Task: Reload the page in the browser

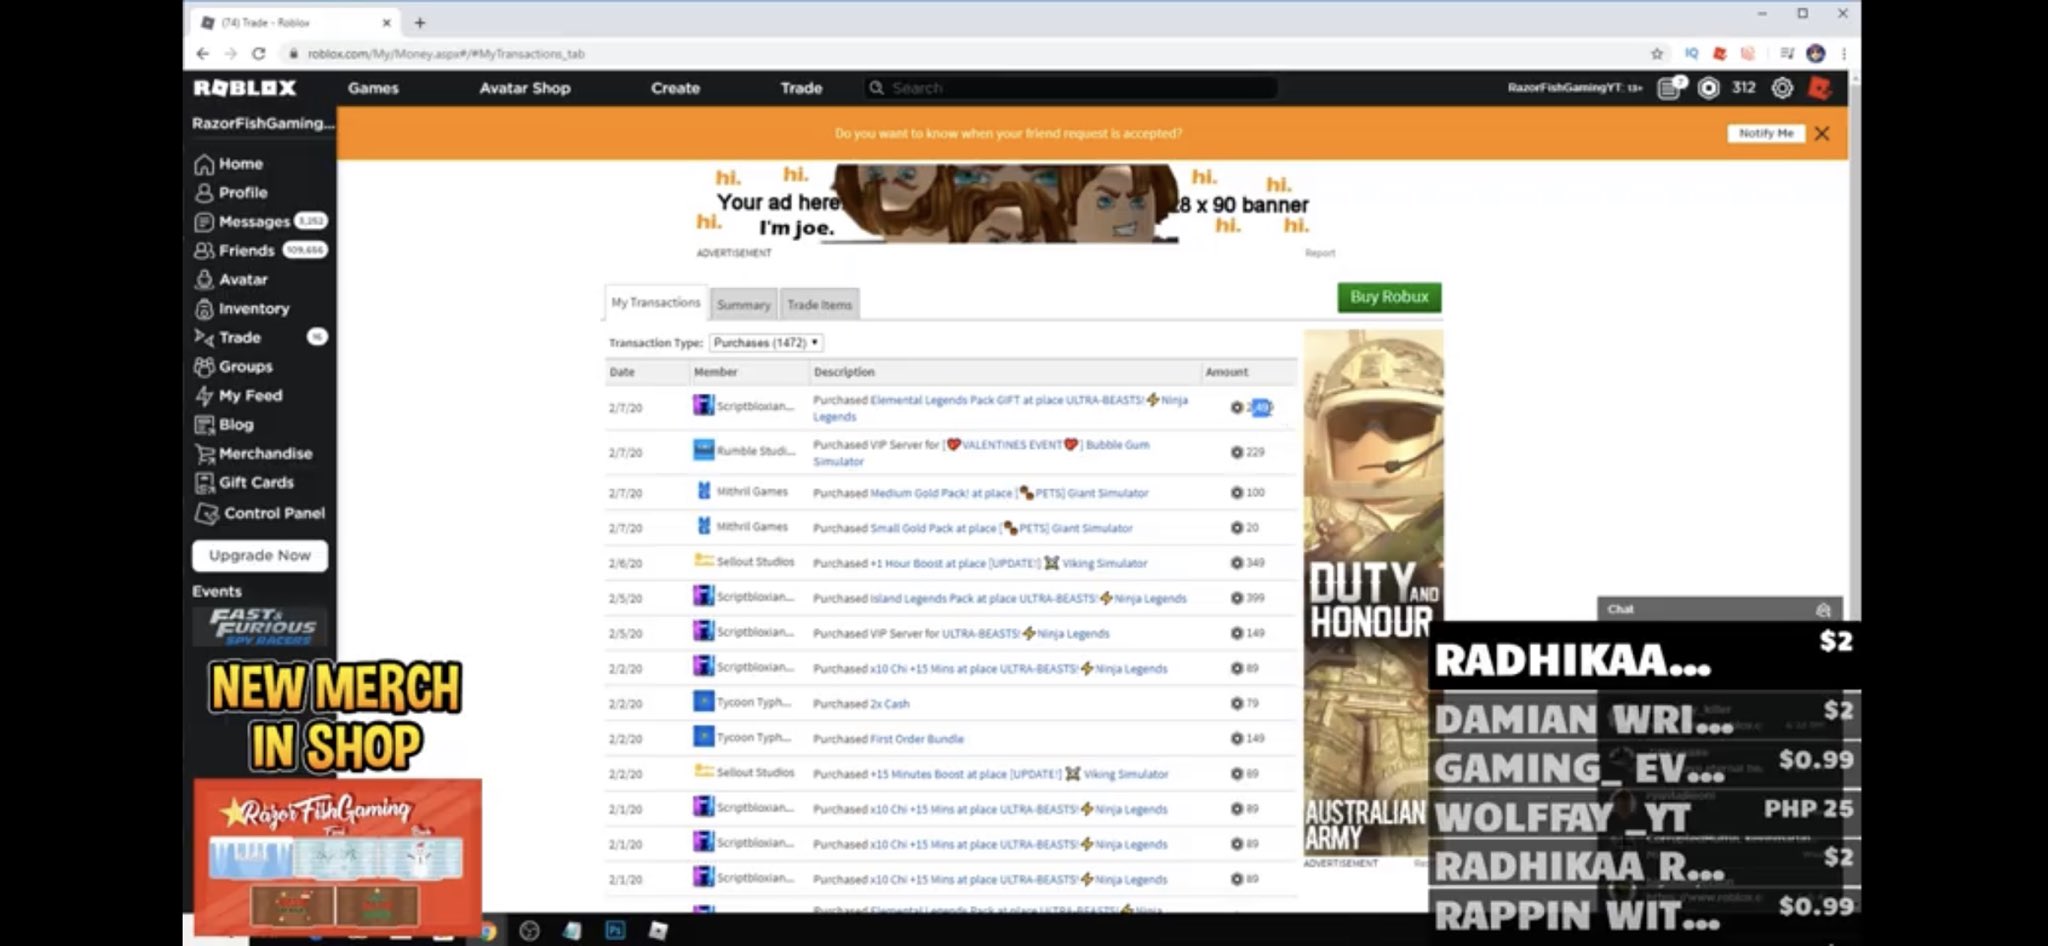Action: [x=259, y=54]
